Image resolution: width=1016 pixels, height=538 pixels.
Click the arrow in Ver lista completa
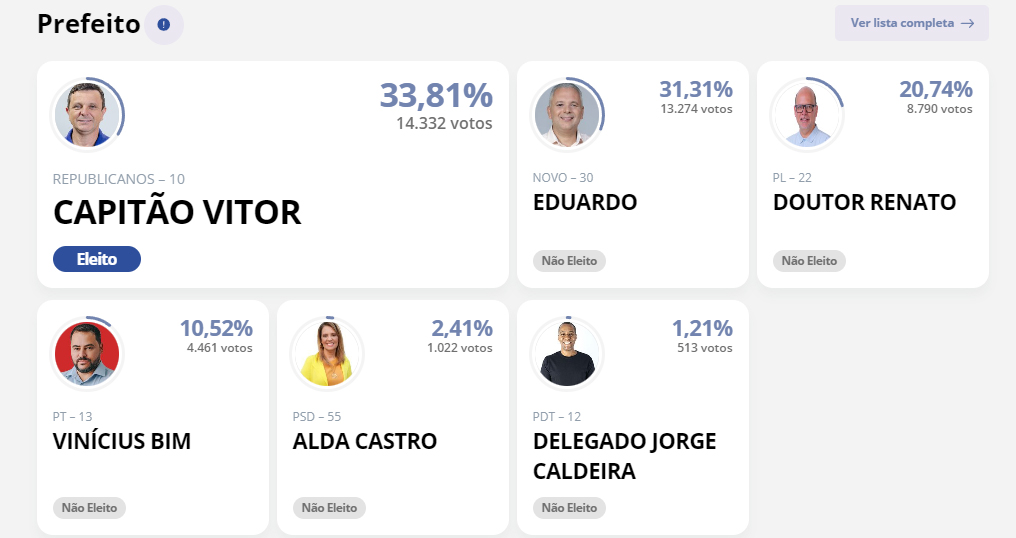click(x=967, y=23)
